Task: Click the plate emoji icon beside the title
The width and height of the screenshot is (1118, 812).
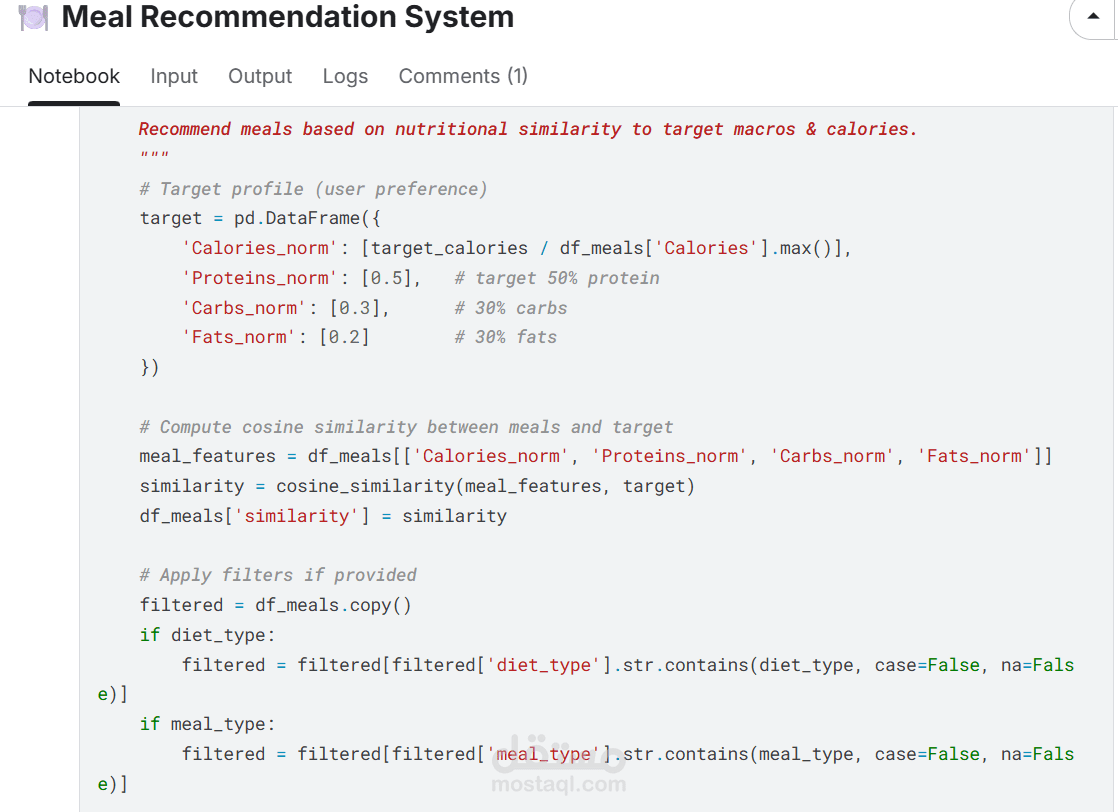Action: (x=33, y=17)
